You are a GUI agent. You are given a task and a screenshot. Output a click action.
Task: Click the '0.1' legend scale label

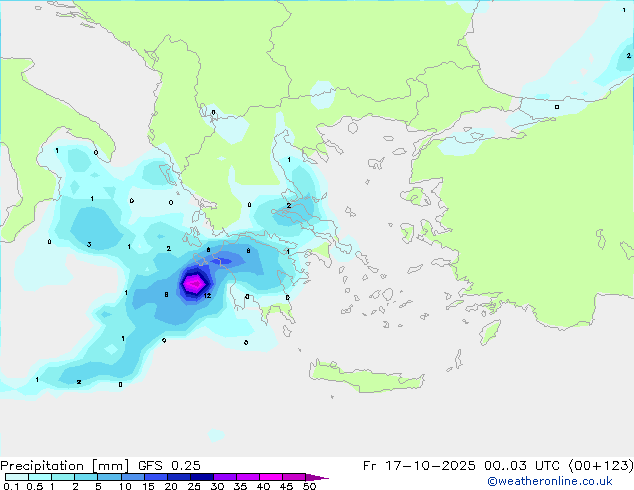[x=12, y=486]
